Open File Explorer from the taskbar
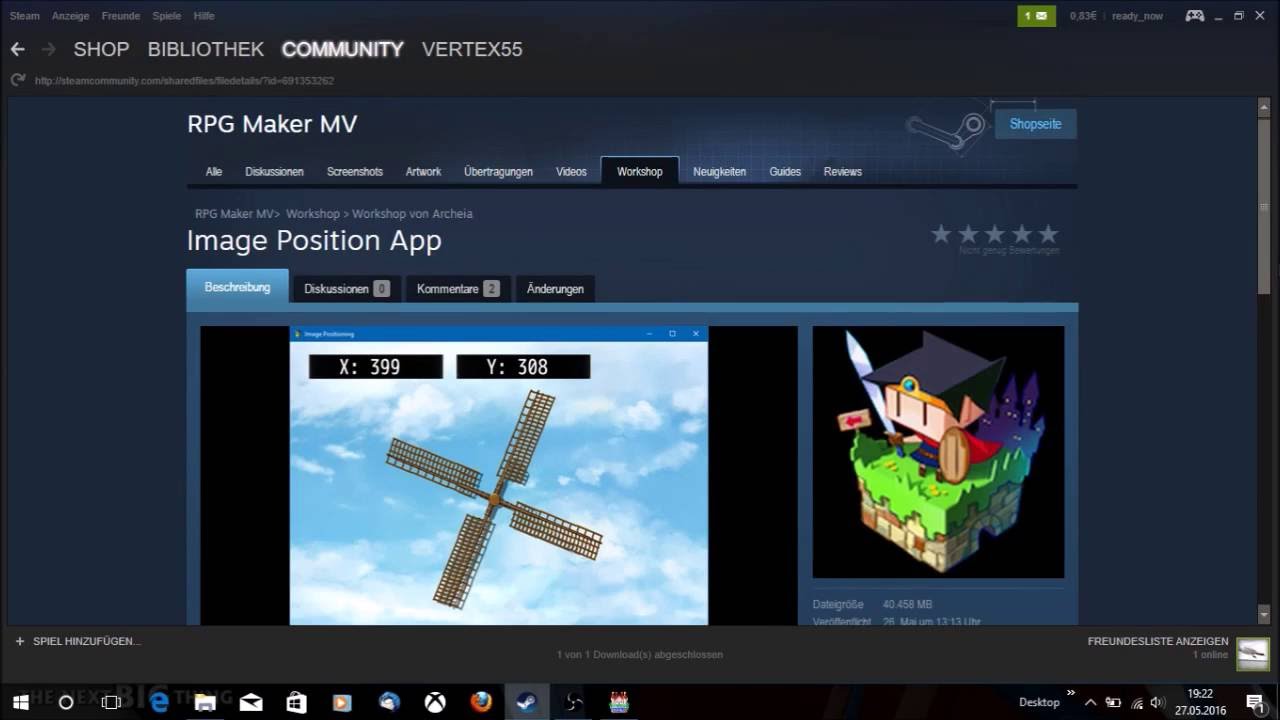The image size is (1280, 720). [x=204, y=702]
